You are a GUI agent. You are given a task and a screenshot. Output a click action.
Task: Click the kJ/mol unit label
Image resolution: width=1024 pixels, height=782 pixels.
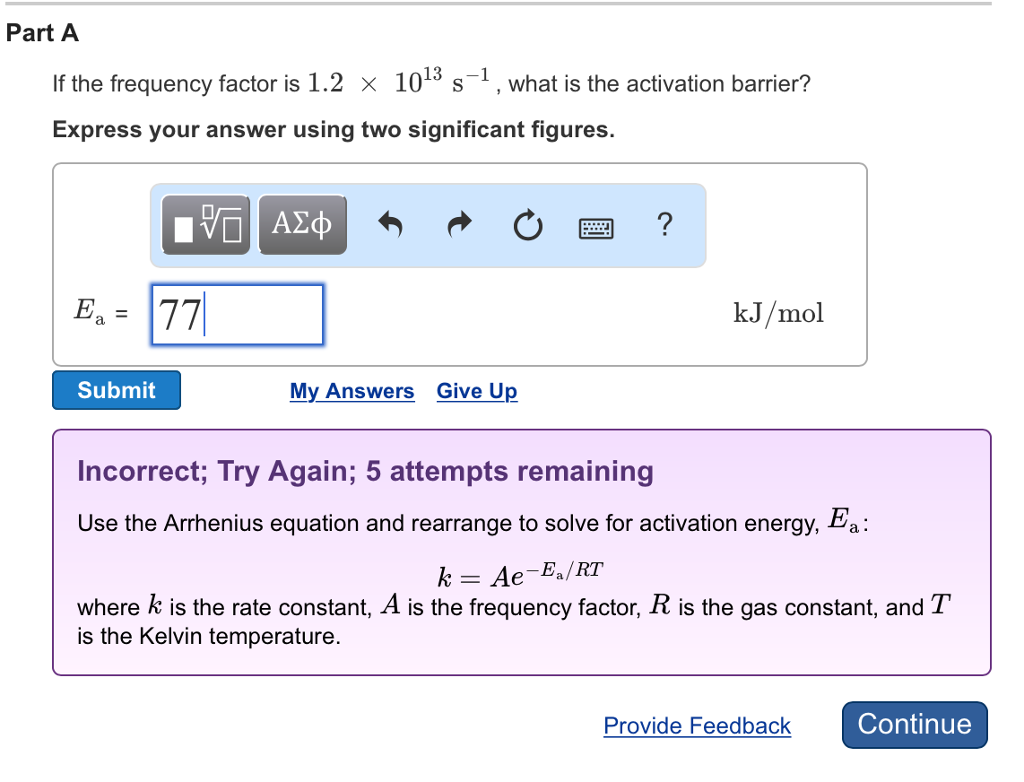point(778,312)
